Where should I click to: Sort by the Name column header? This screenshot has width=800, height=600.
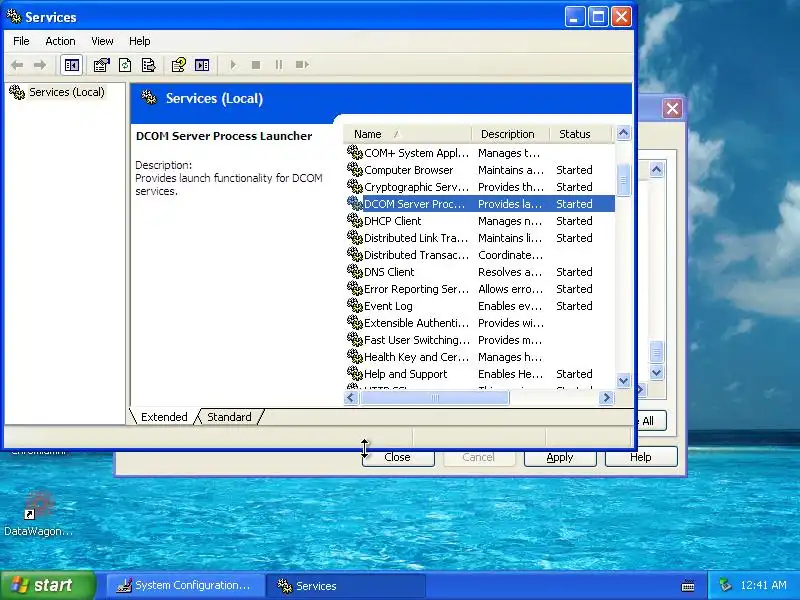click(408, 134)
